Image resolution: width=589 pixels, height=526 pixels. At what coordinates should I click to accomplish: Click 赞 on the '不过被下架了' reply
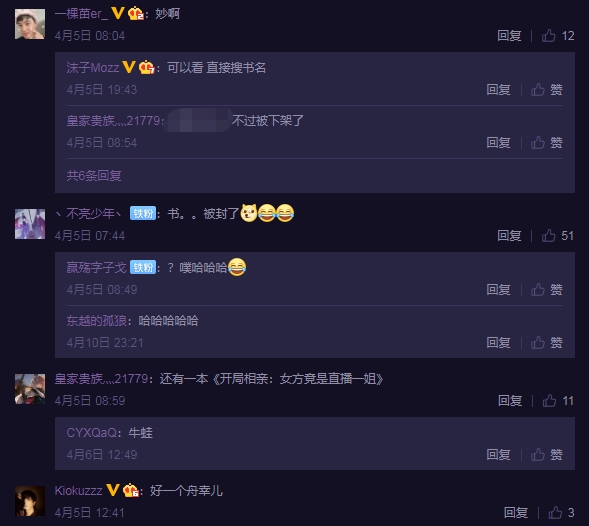coord(547,143)
